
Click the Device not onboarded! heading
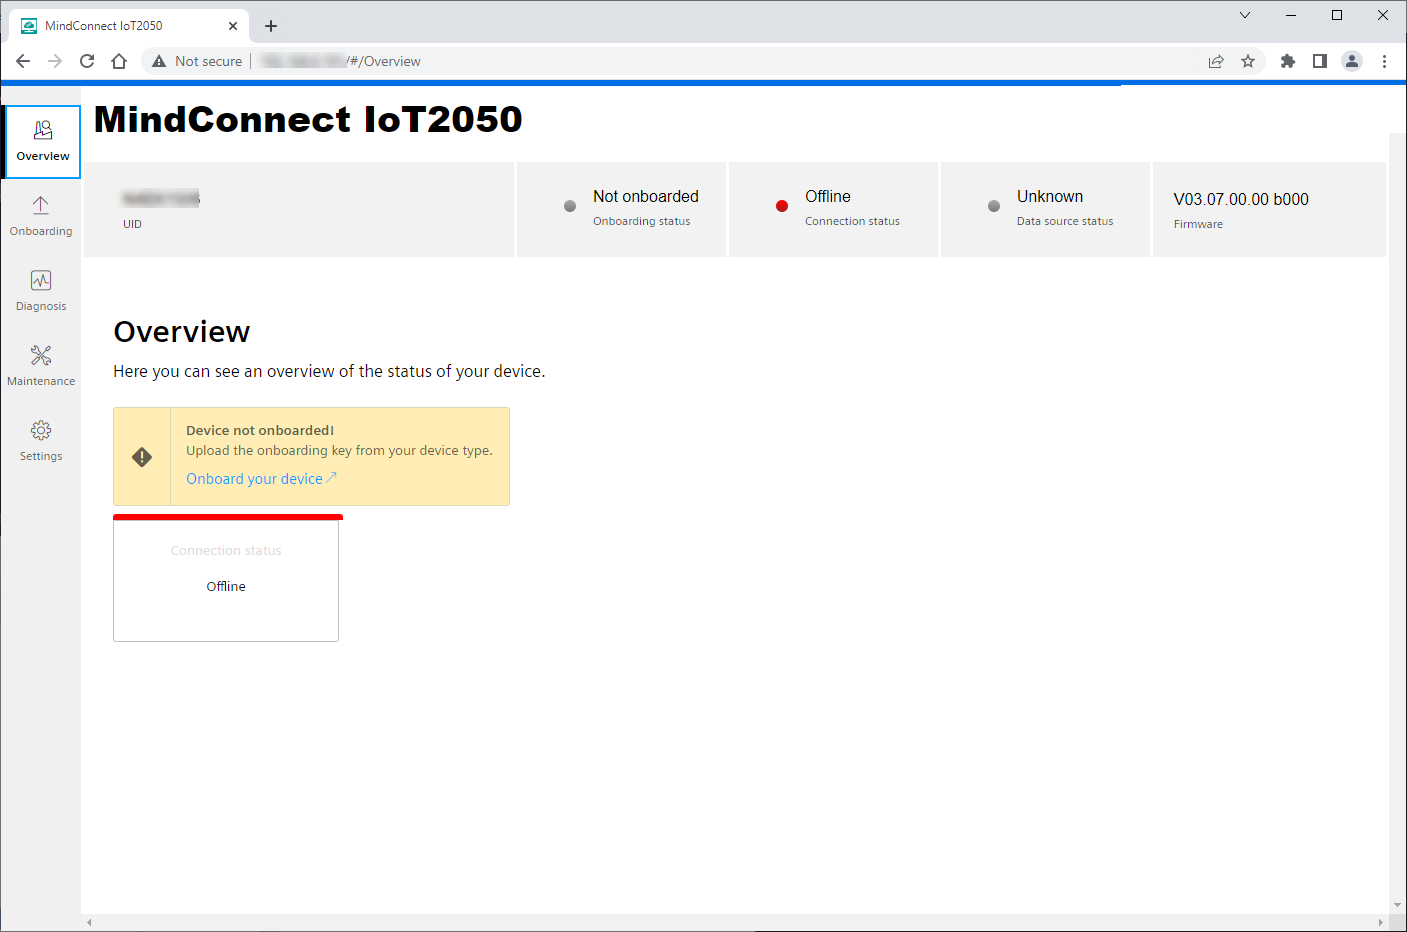[x=260, y=431]
